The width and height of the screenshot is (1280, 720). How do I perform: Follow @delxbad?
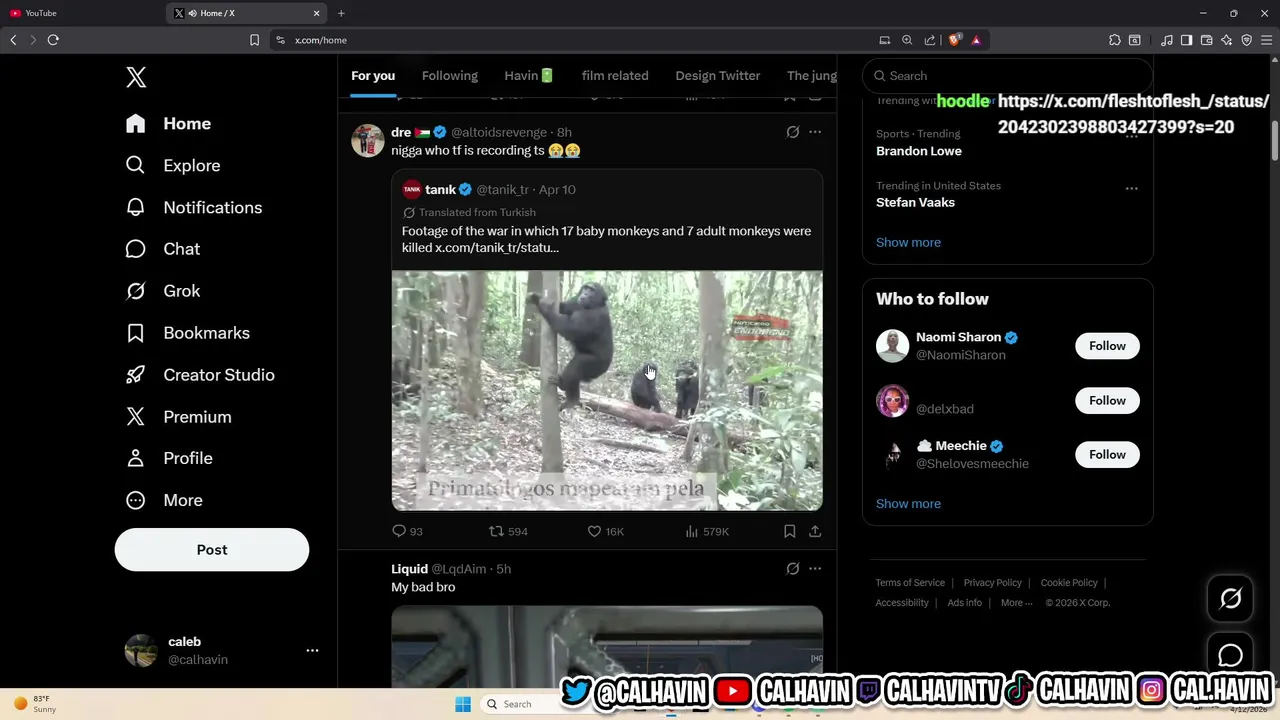[1107, 401]
